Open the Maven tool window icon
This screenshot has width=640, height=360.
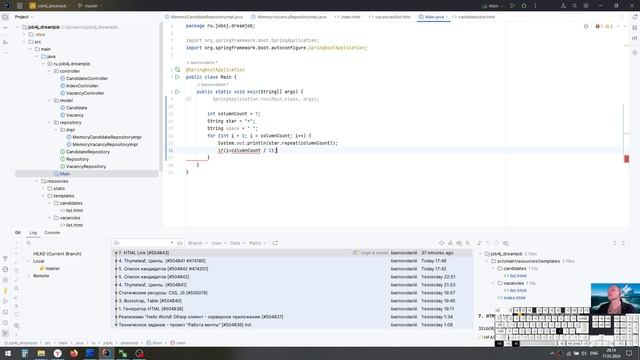(x=635, y=38)
